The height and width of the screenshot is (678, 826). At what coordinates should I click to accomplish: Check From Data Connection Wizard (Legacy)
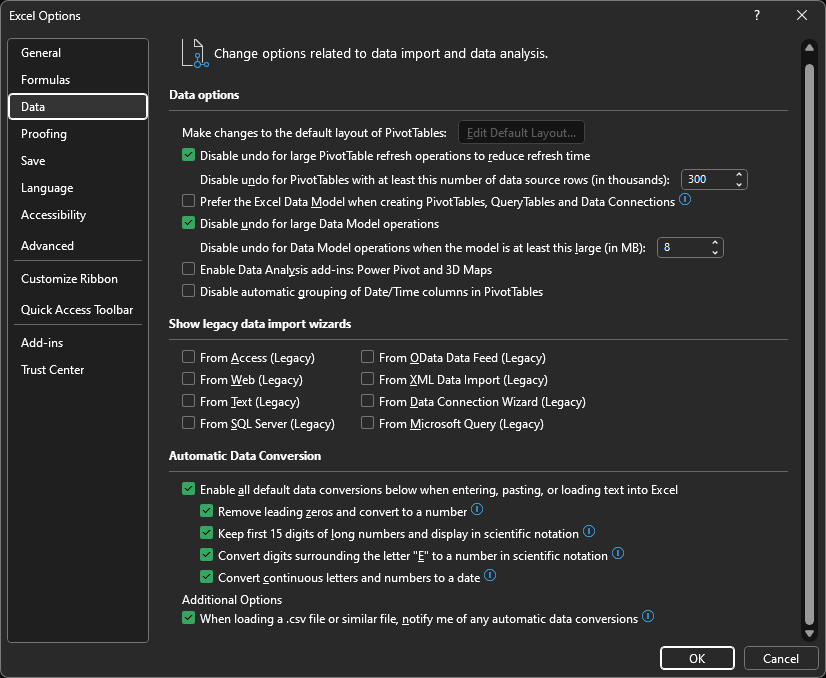pyautogui.click(x=368, y=401)
